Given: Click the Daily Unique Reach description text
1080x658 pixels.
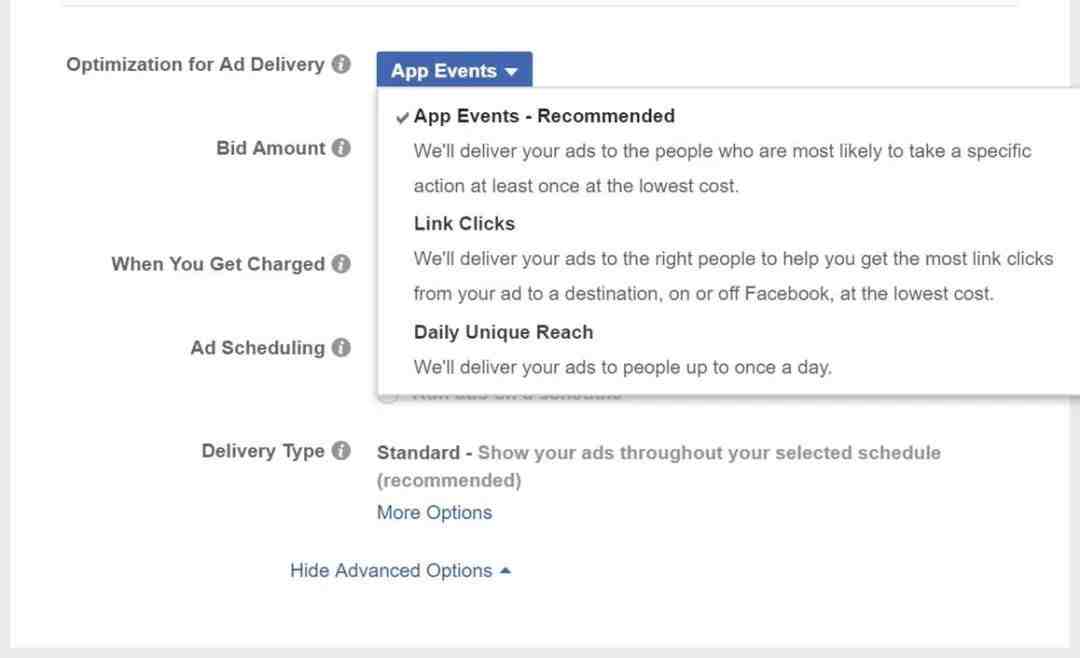Looking at the screenshot, I should coord(622,367).
